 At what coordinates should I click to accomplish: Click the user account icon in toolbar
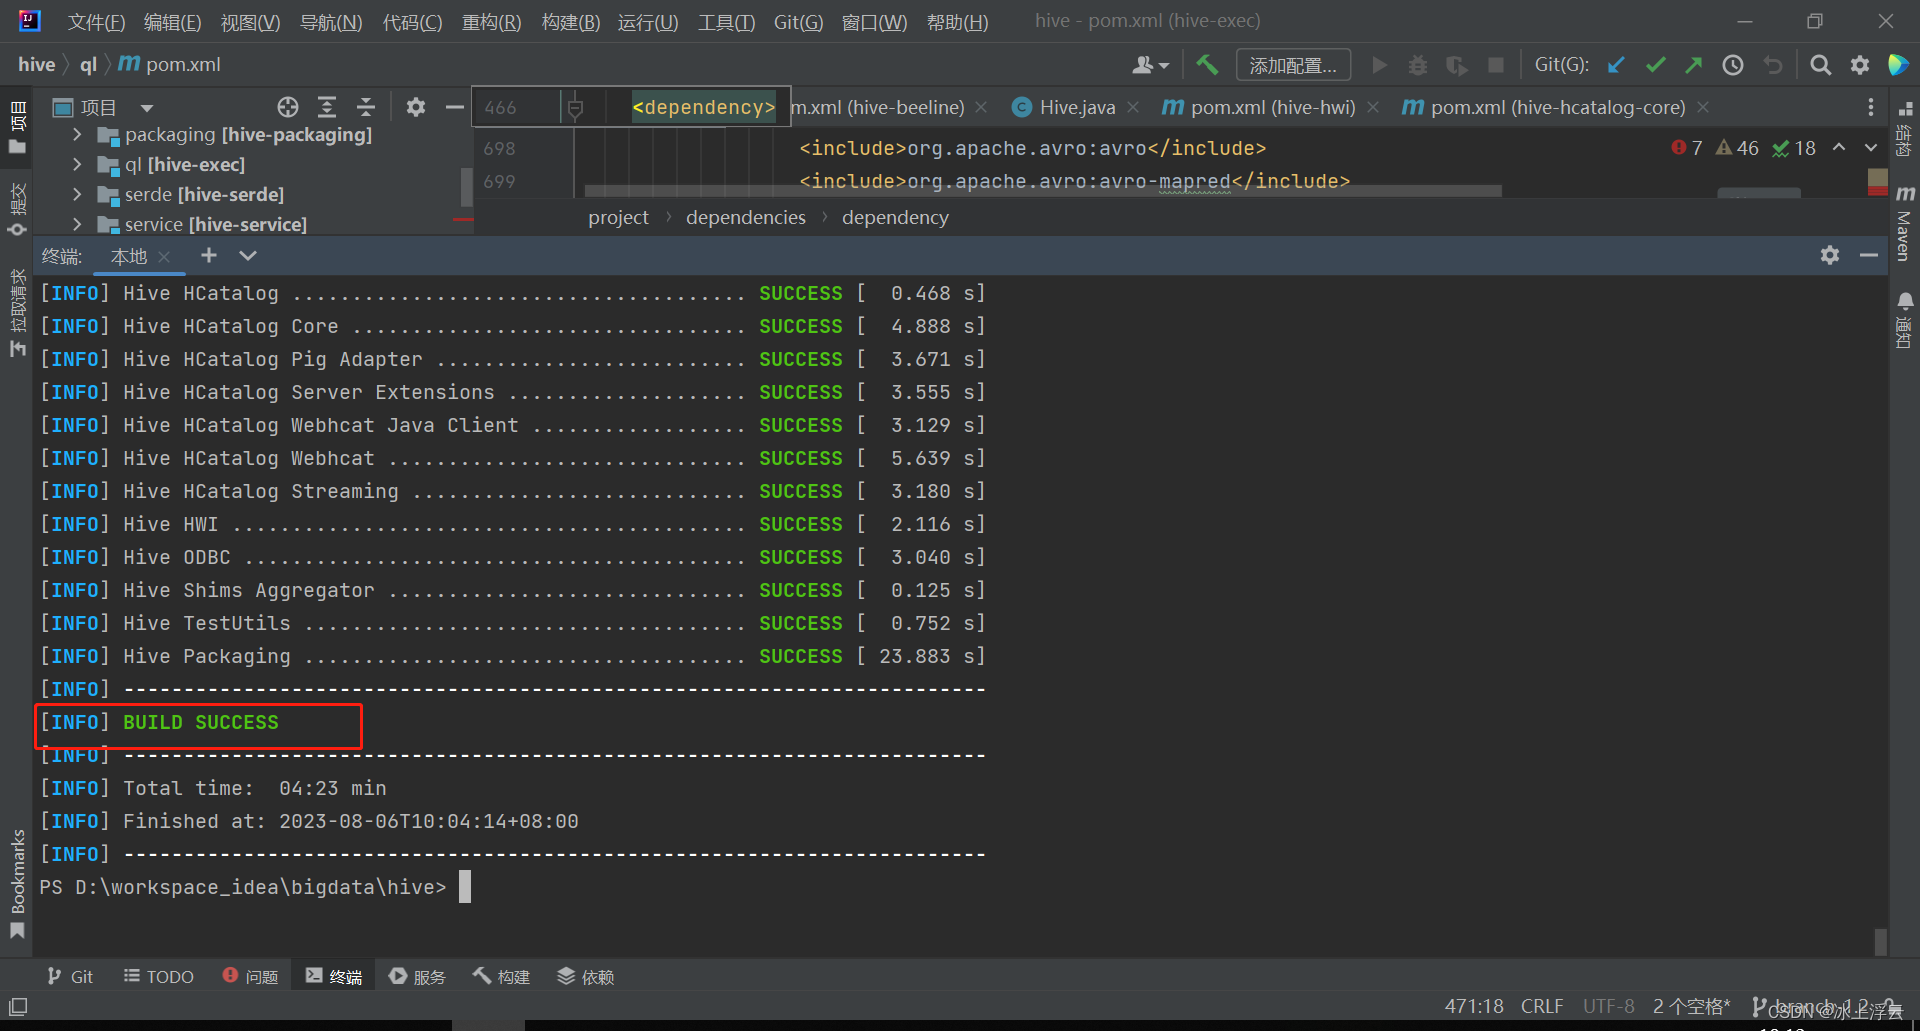click(1150, 65)
